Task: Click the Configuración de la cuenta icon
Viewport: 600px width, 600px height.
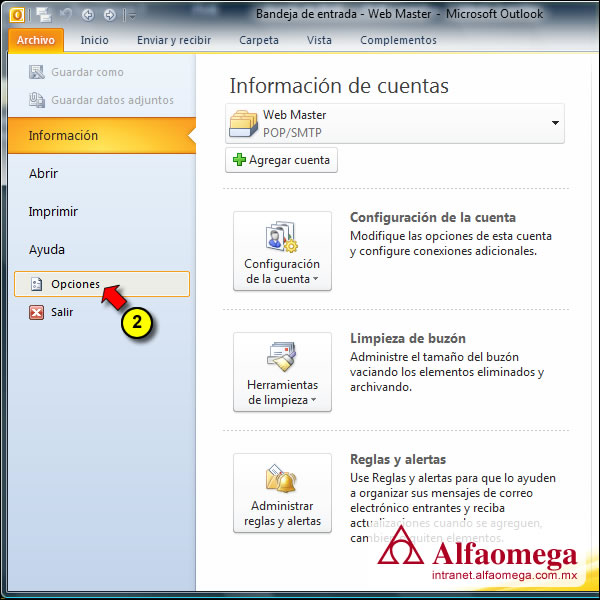Action: point(282,237)
